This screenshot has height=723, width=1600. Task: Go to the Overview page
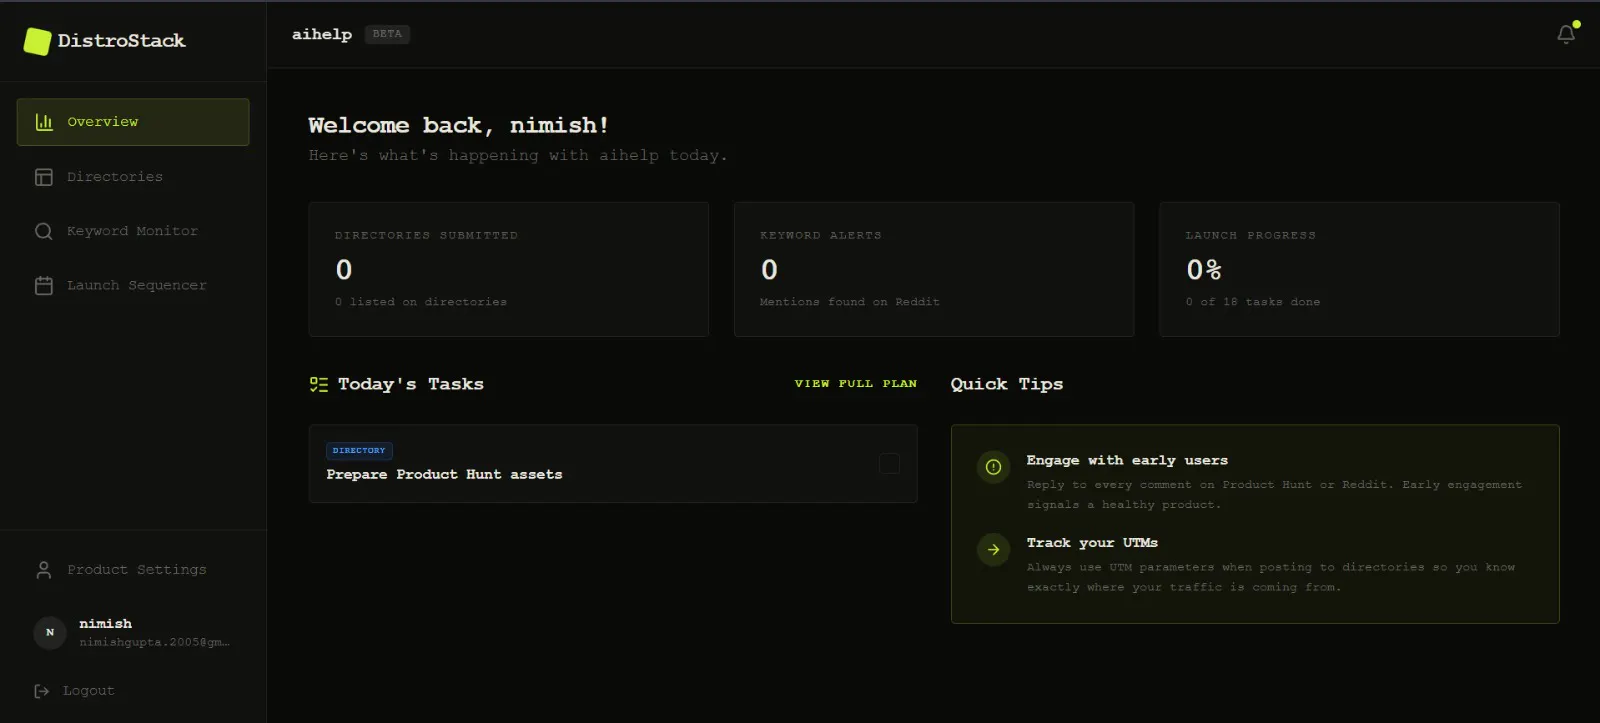point(133,122)
